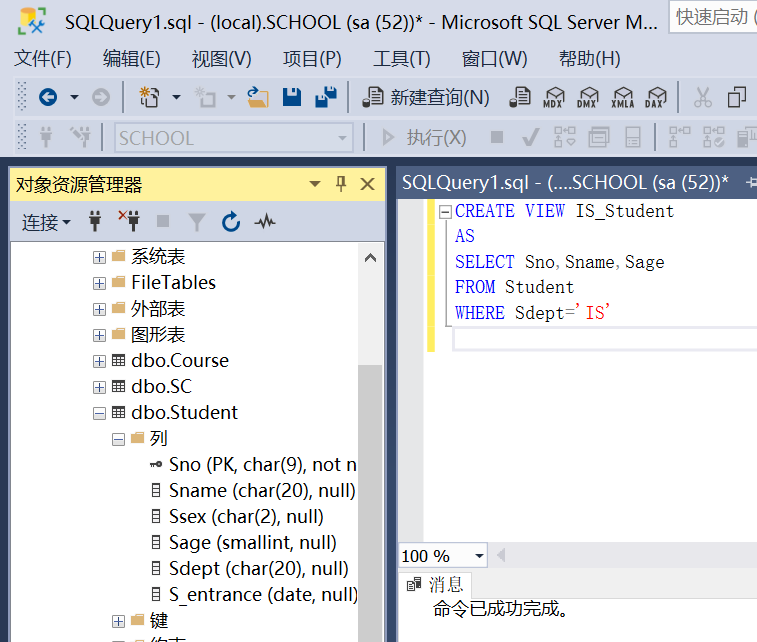Expand the 外部表 folder
Viewport: 757px width, 642px height.
(x=99, y=309)
